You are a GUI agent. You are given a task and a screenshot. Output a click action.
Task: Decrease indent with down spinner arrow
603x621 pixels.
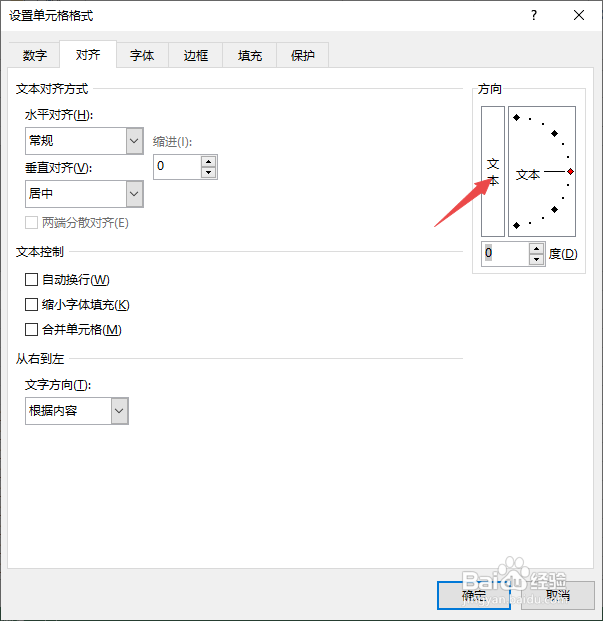[x=209, y=172]
